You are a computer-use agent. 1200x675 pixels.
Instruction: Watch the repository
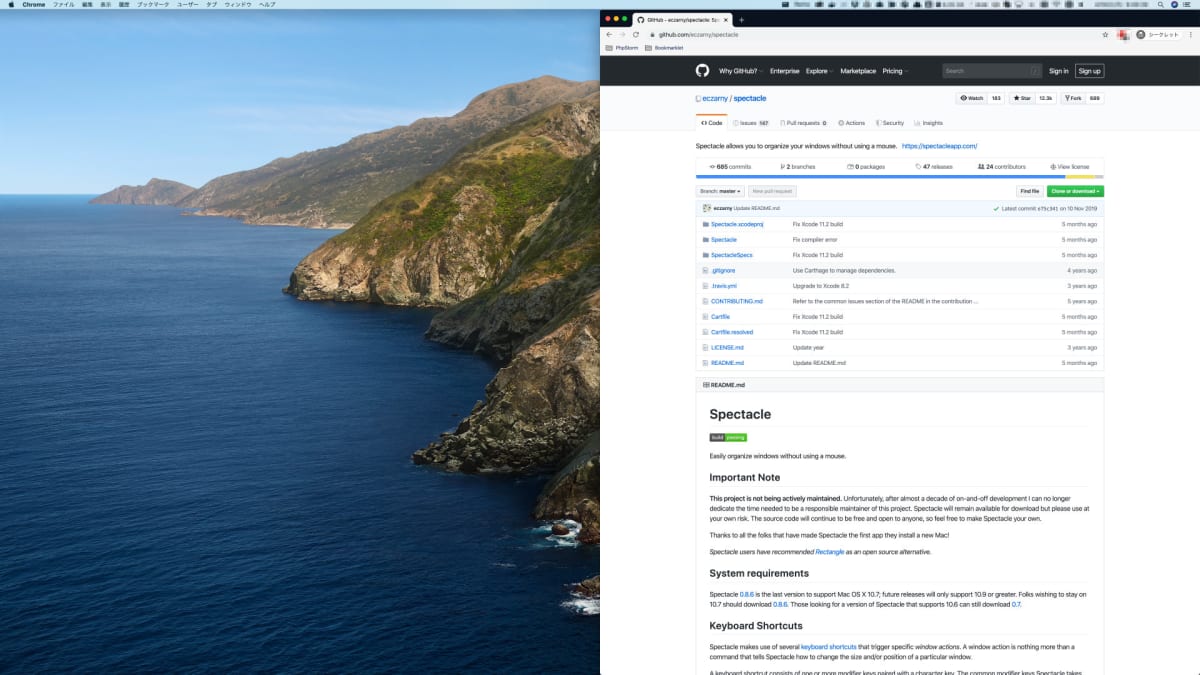coord(971,98)
